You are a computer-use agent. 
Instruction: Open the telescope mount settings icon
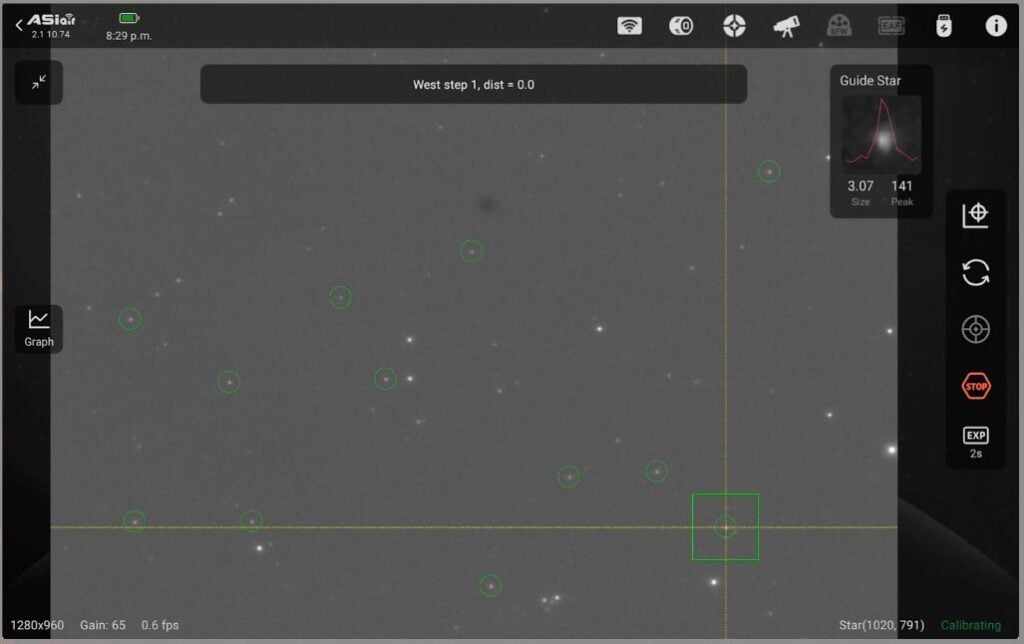click(786, 26)
